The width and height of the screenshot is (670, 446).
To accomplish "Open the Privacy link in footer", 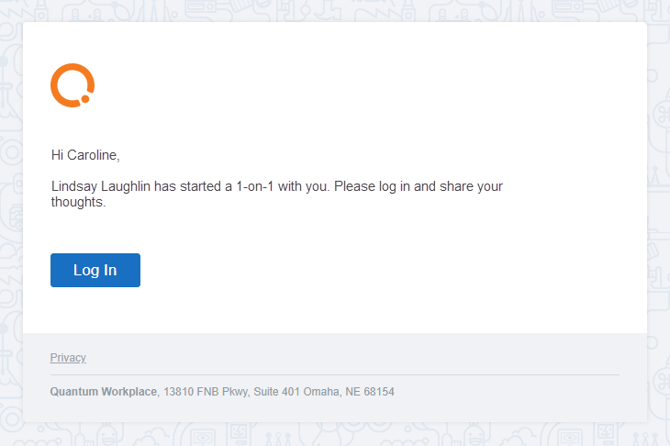I will point(68,358).
